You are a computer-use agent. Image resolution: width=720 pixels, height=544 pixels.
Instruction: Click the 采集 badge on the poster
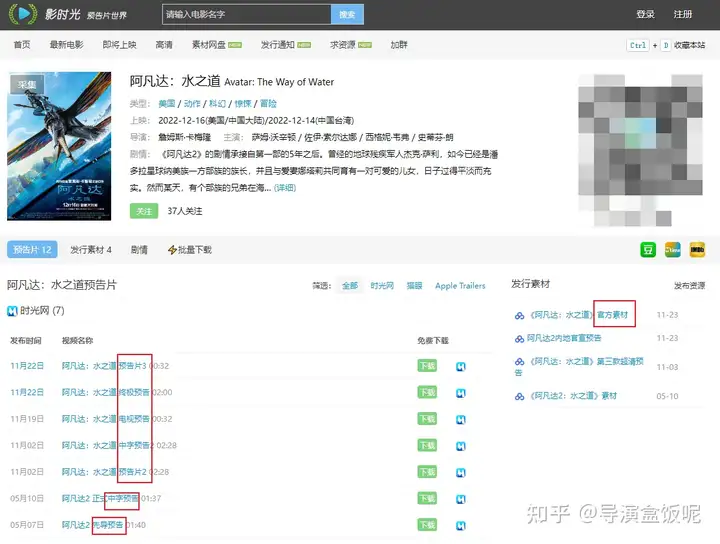(x=27, y=84)
